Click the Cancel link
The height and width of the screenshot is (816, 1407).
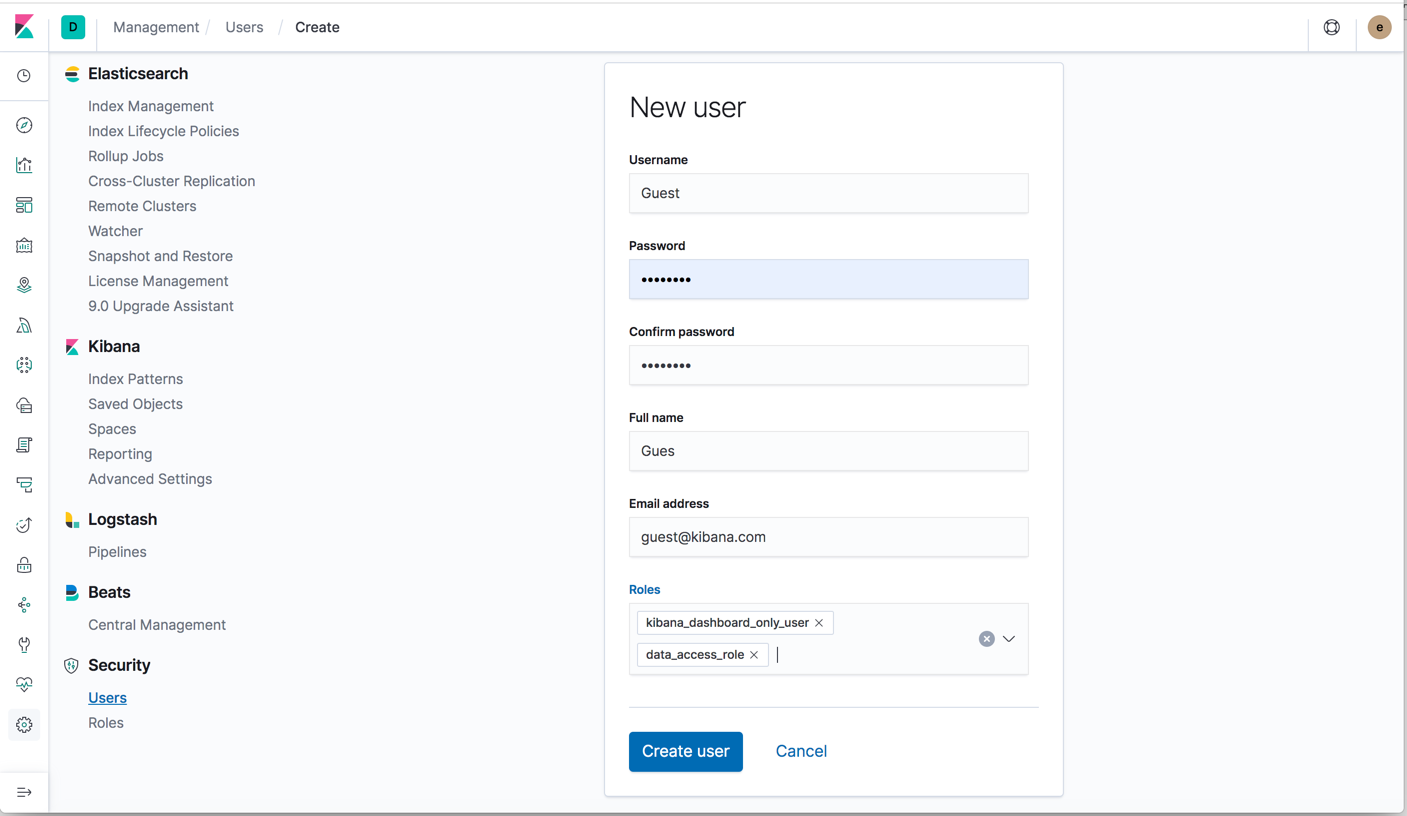tap(800, 751)
